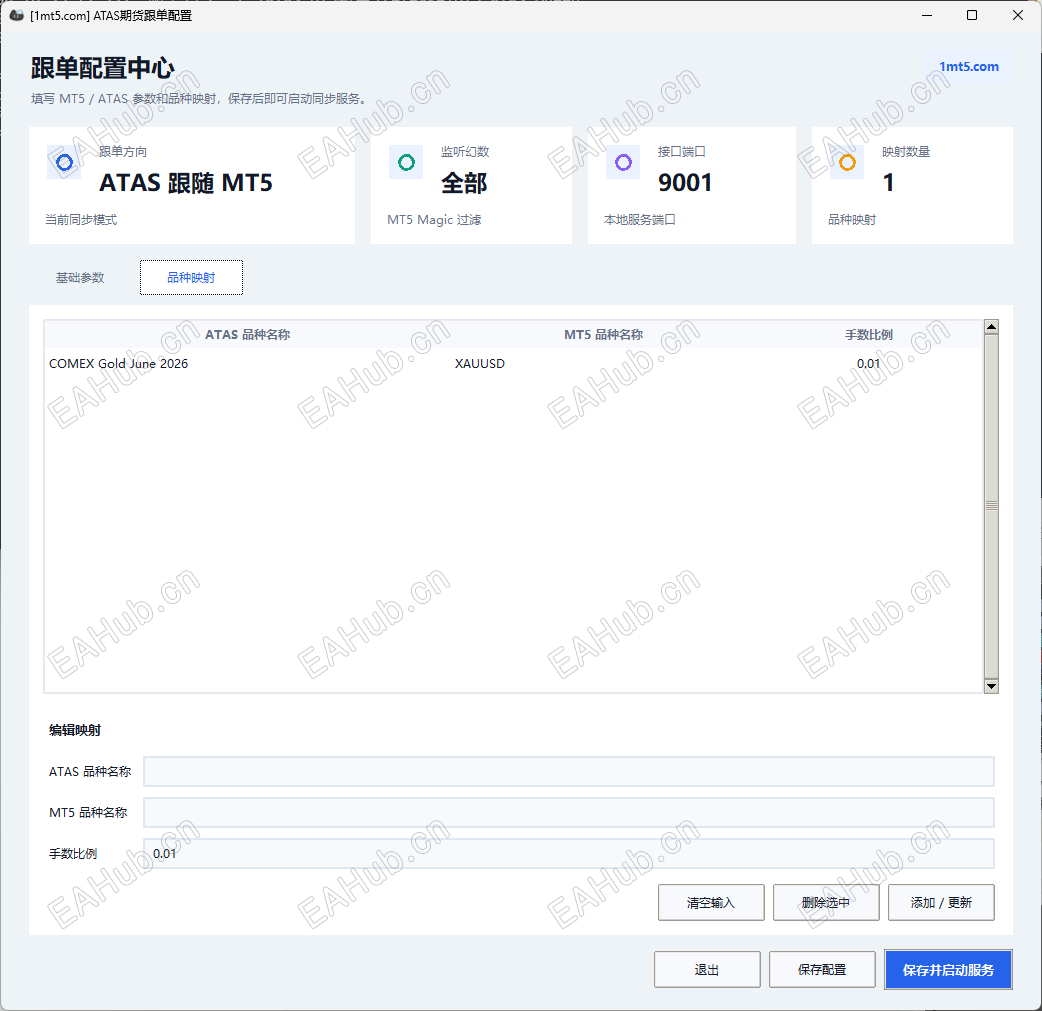Click the 当前同步模式 caption

[81, 219]
